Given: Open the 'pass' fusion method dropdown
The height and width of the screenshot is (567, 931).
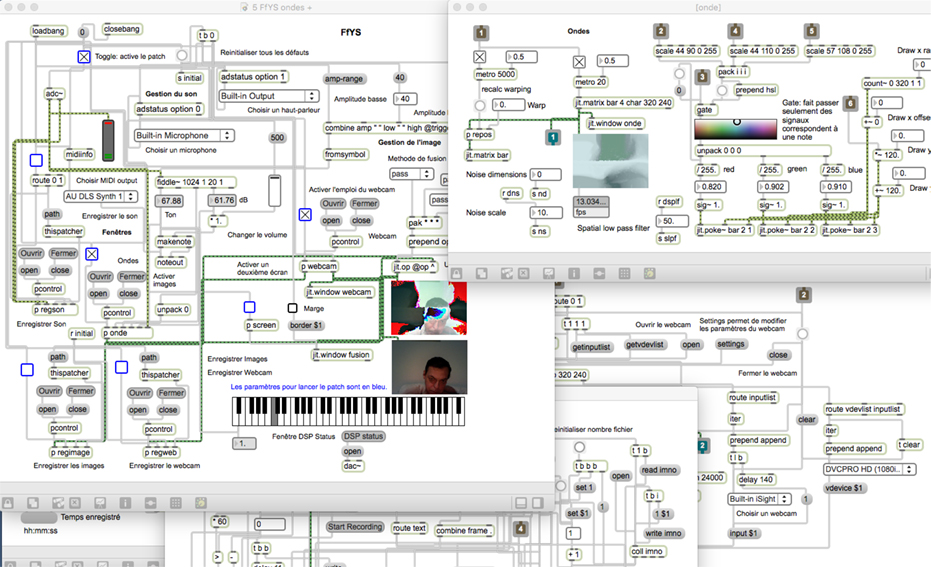Looking at the screenshot, I should (x=411, y=174).
